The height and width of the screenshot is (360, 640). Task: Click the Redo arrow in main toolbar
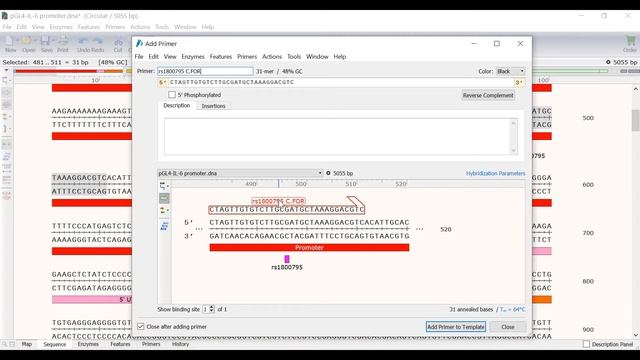98,41
